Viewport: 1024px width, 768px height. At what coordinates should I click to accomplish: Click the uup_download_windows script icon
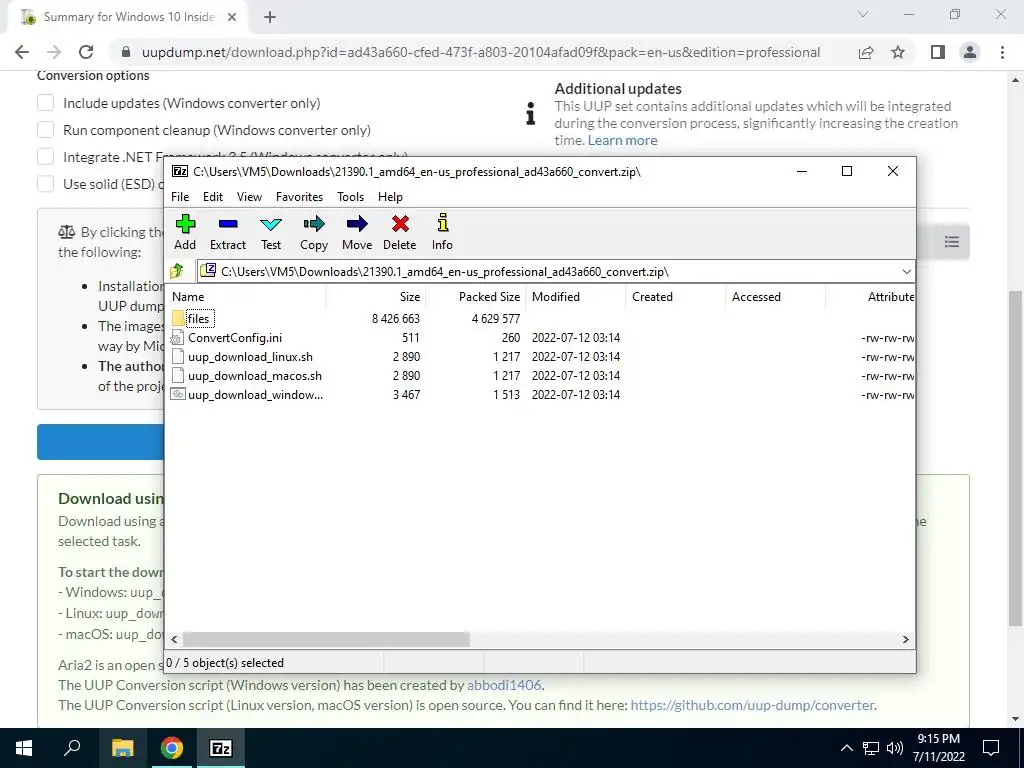pos(177,394)
